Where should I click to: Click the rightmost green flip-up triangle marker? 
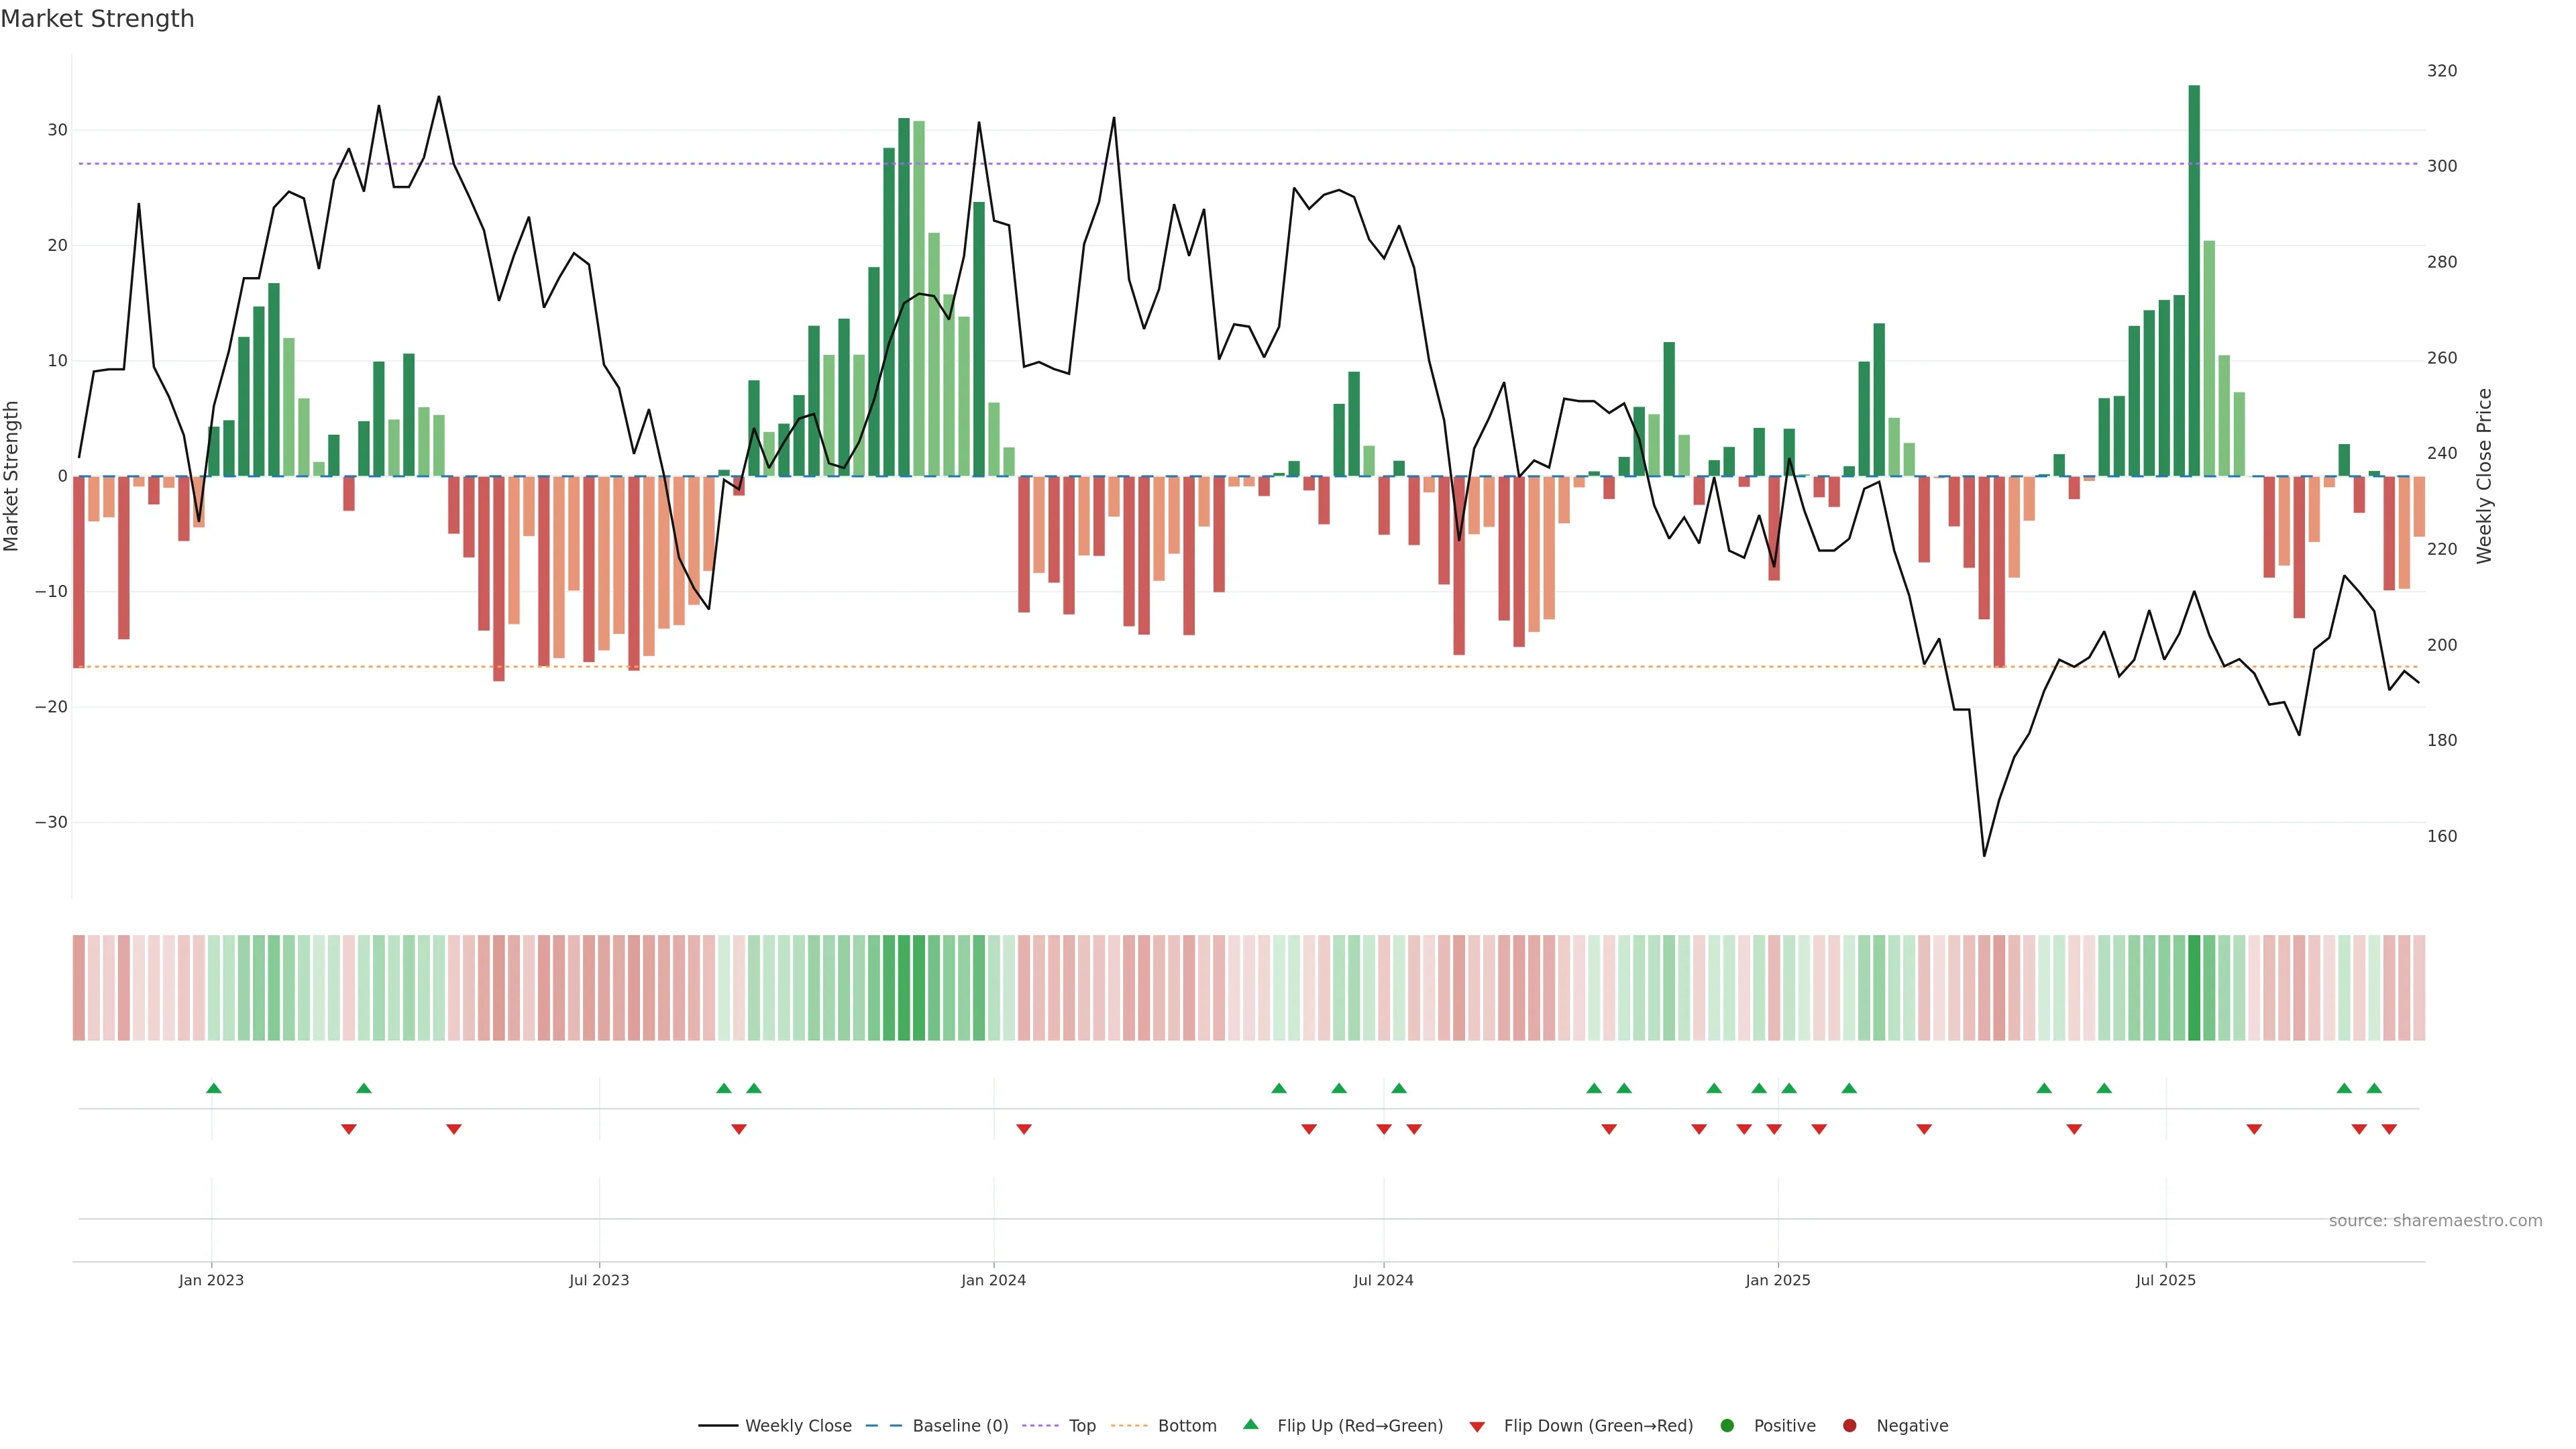pos(2374,1088)
